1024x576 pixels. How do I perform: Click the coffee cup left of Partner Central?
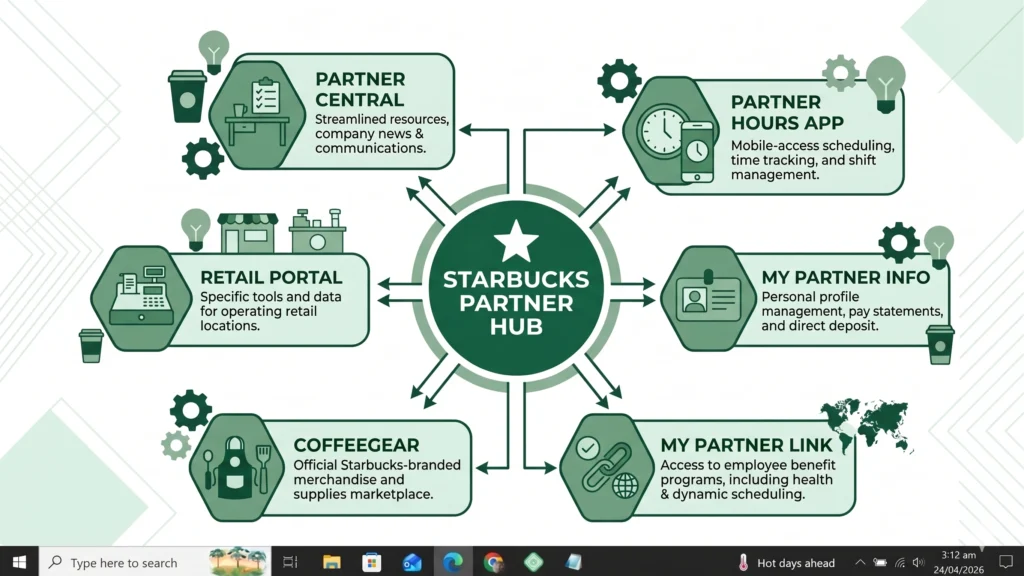[x=187, y=97]
